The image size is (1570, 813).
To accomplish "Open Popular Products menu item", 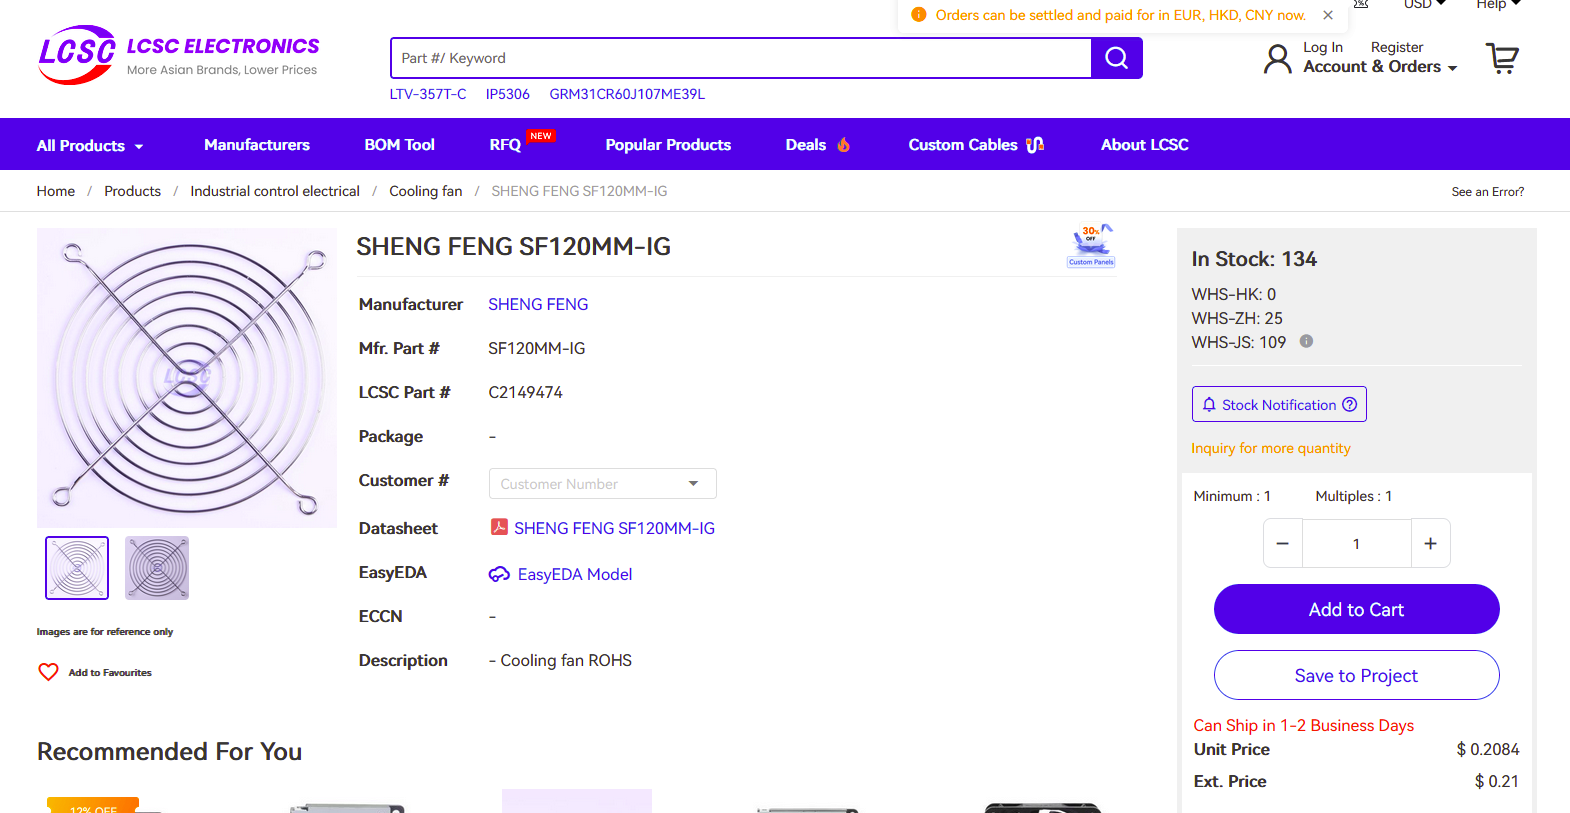I will pyautogui.click(x=668, y=145).
